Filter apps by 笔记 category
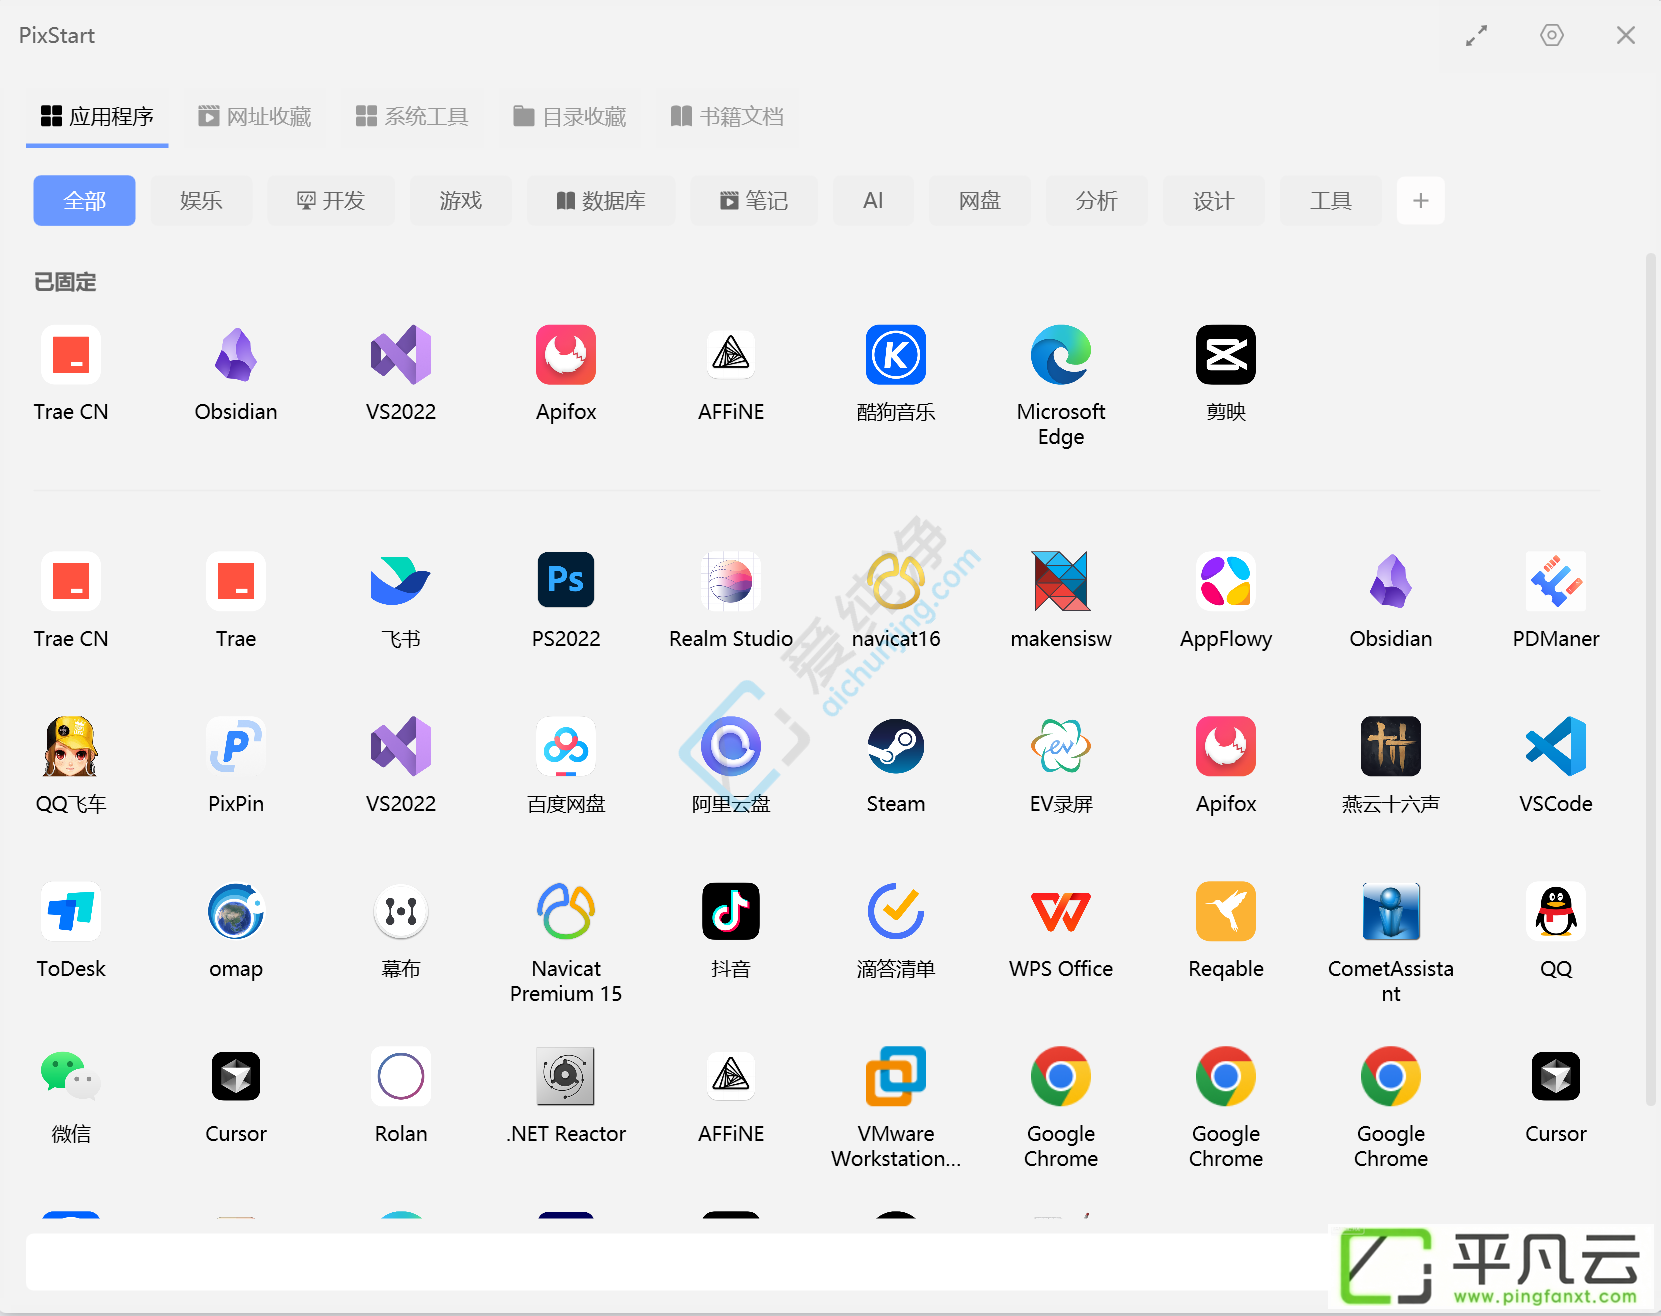 (x=754, y=201)
